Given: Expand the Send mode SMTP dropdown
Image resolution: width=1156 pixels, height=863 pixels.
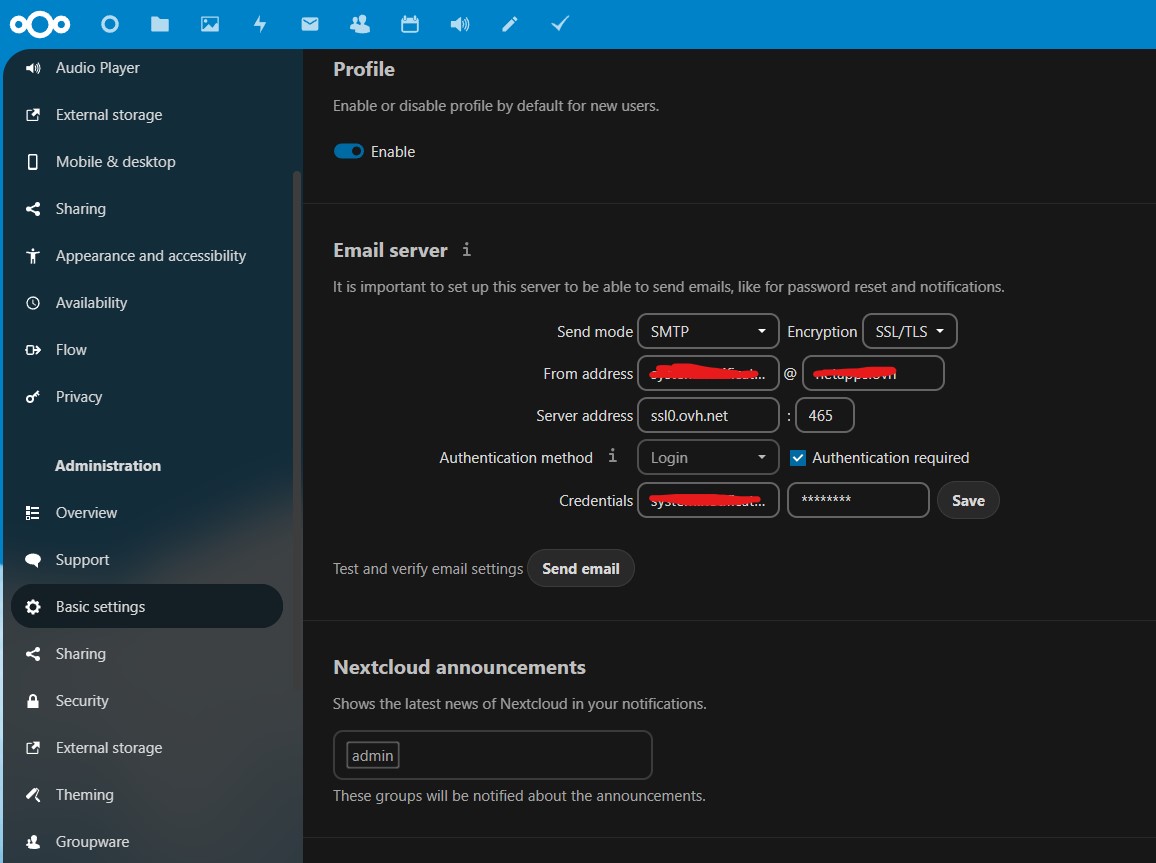Looking at the screenshot, I should point(708,332).
